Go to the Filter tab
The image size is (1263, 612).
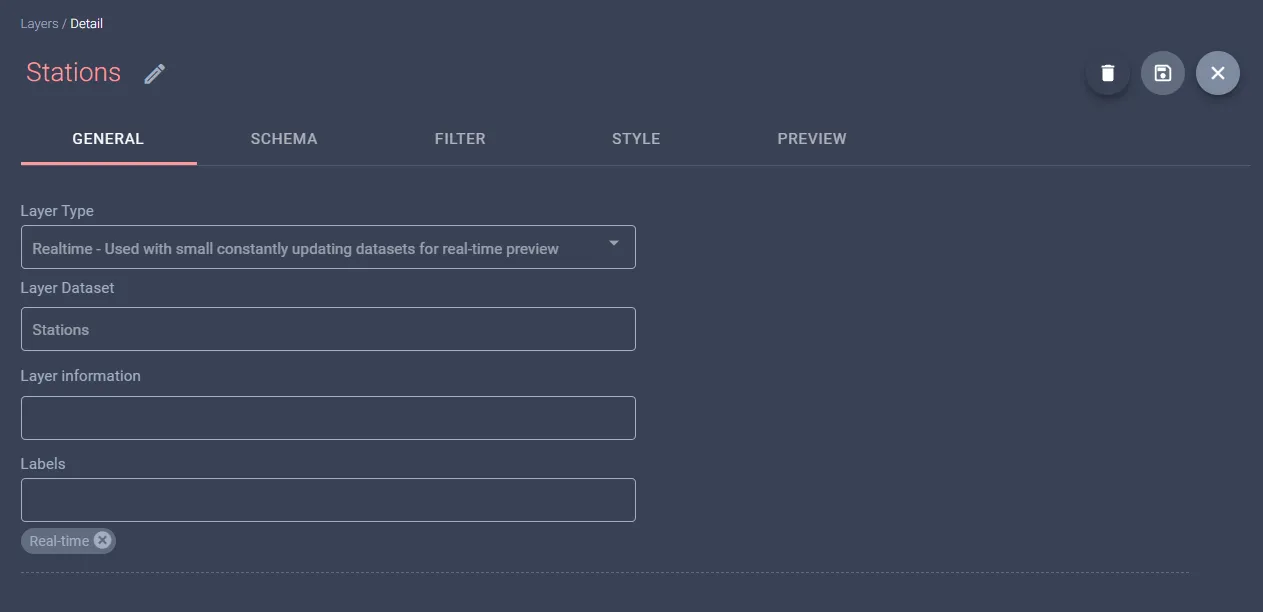[460, 139]
